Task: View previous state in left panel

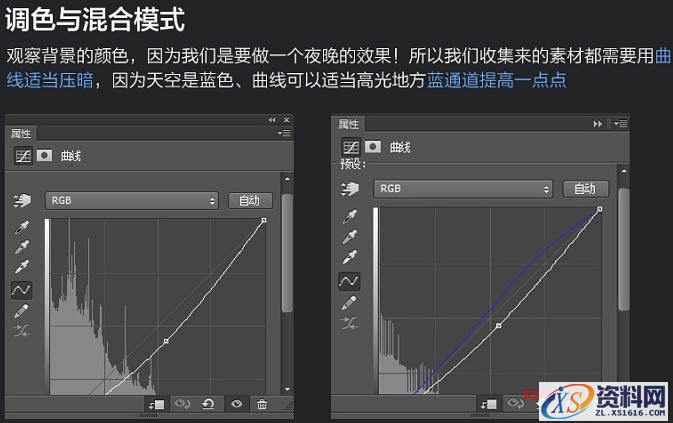Action: (x=182, y=404)
